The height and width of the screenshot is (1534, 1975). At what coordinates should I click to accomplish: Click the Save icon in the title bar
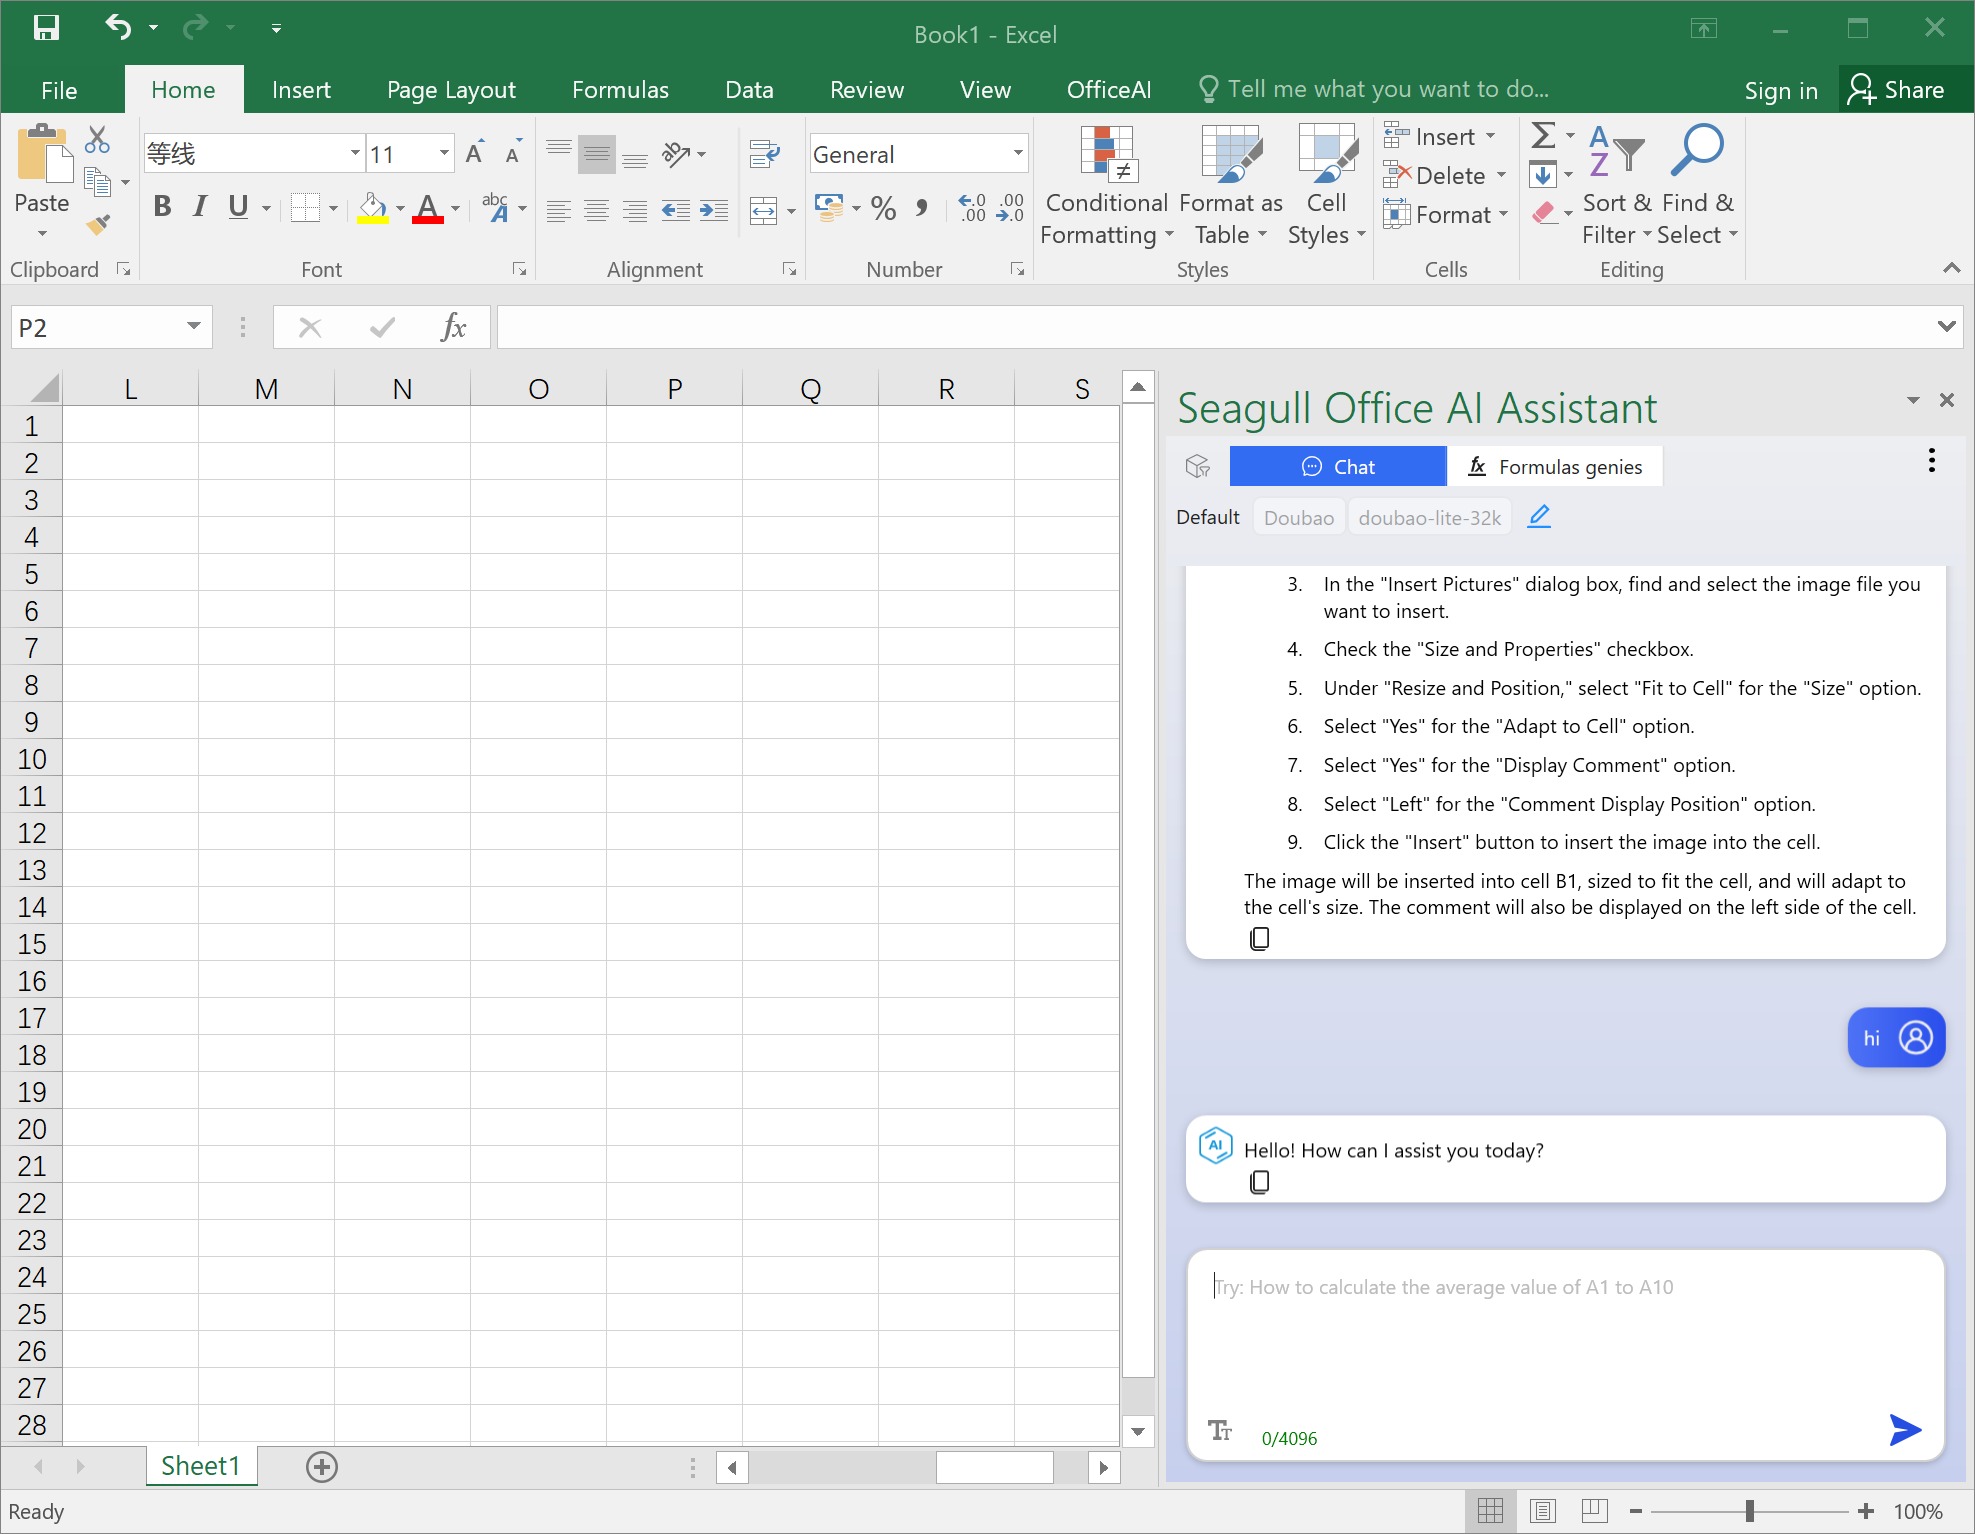click(46, 28)
